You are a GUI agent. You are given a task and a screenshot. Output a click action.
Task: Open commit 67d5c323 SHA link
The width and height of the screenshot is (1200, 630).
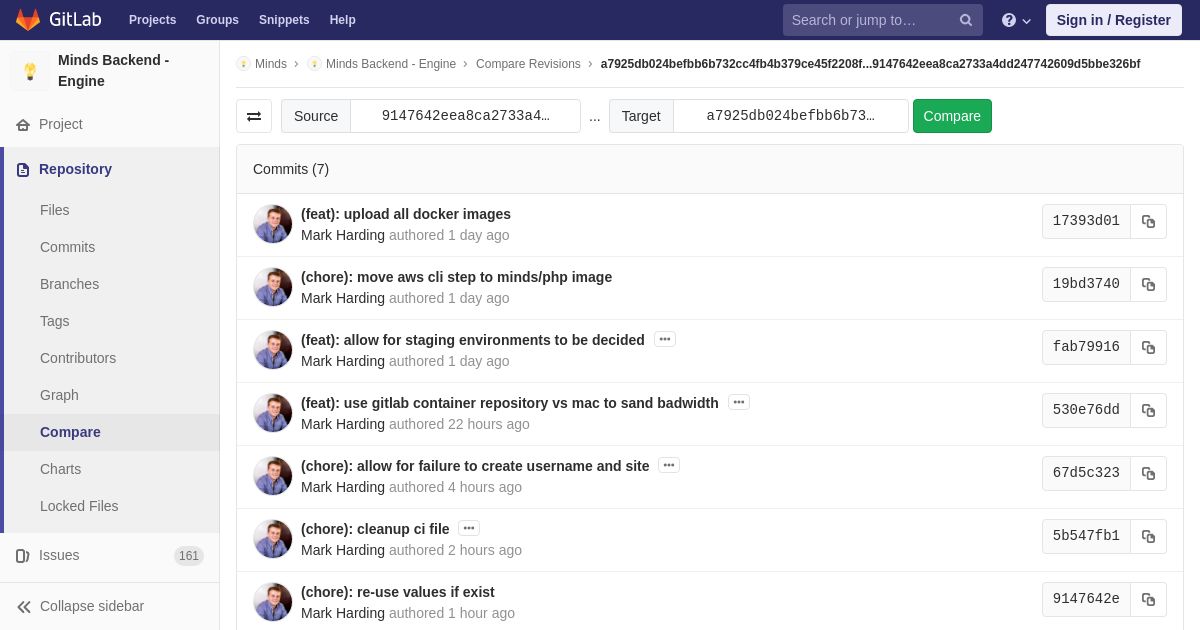coord(1086,474)
